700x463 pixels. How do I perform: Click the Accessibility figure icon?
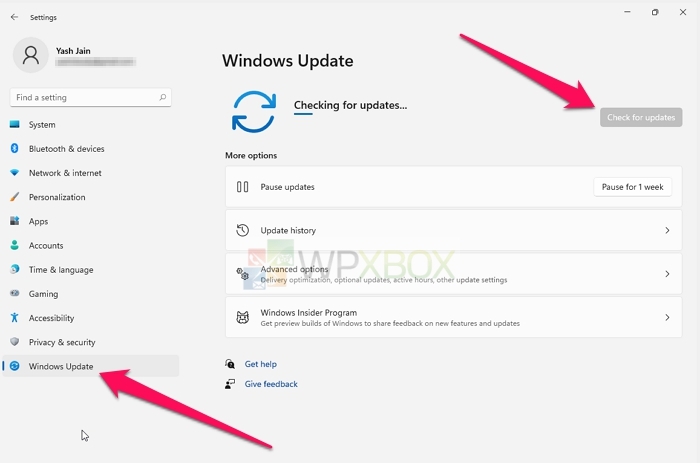[15, 317]
